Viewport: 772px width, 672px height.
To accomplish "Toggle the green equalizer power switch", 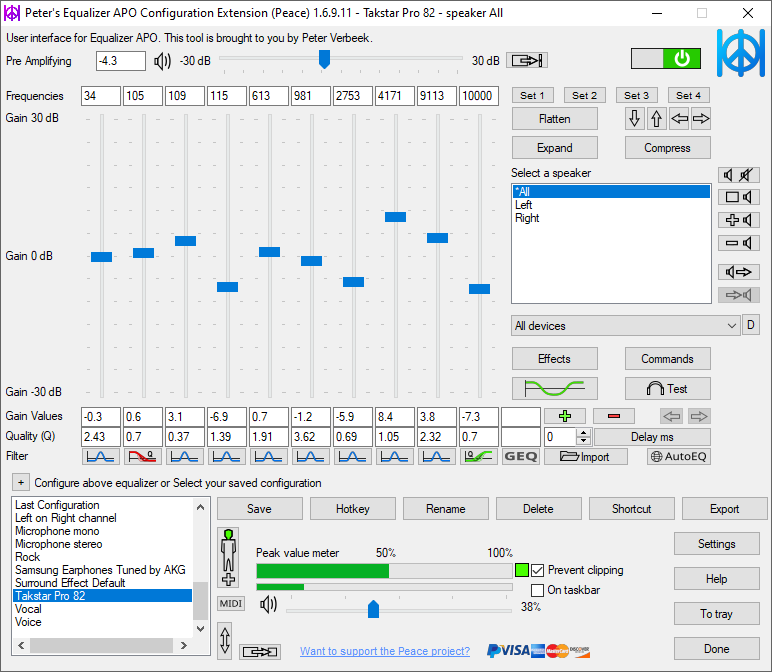I will click(x=666, y=59).
